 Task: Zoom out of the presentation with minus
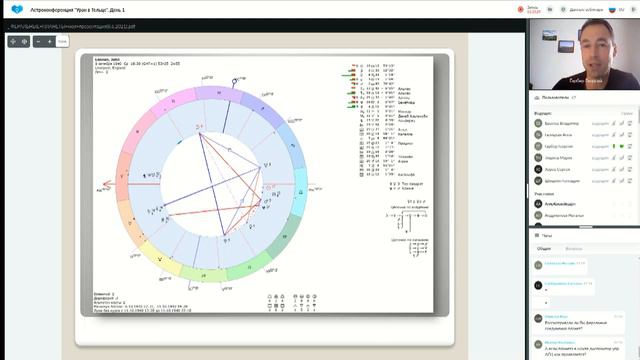(x=38, y=41)
